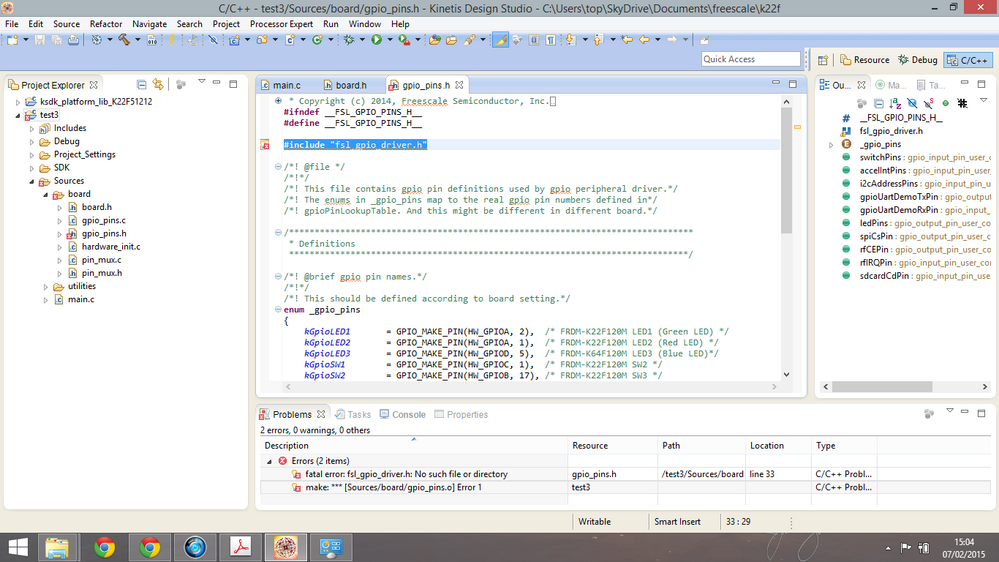
Task: Open the Refactor menu
Action: point(106,24)
